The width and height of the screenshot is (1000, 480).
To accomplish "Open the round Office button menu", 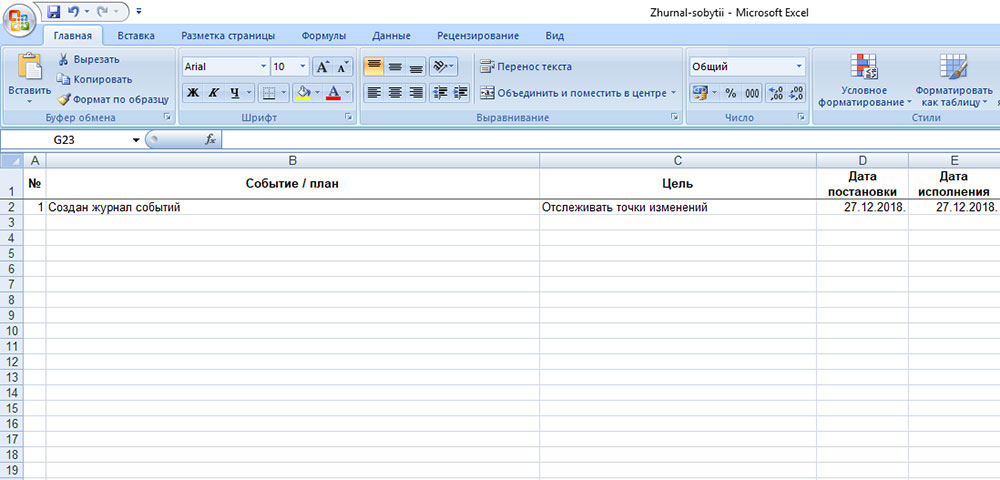I will [x=19, y=19].
